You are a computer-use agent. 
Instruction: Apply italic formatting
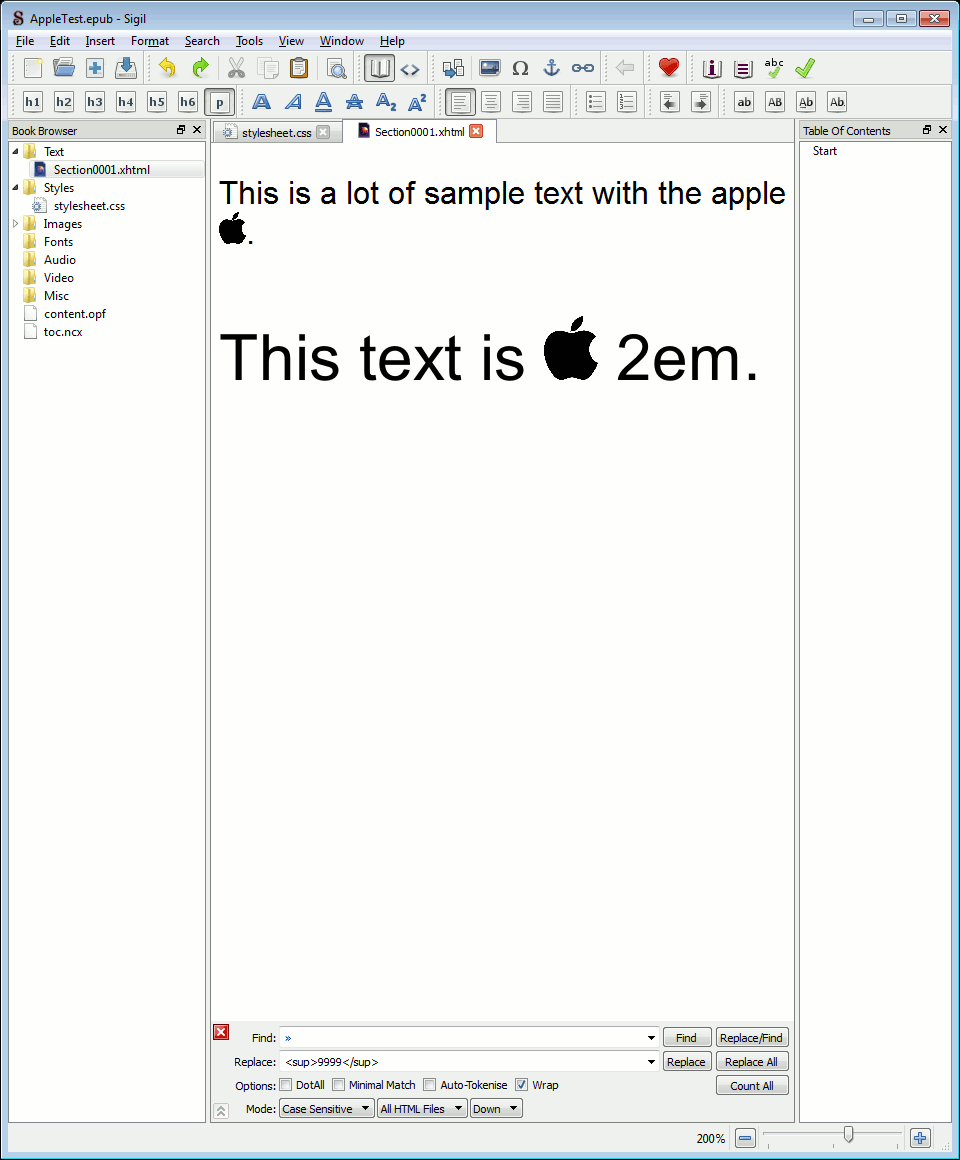click(x=293, y=102)
